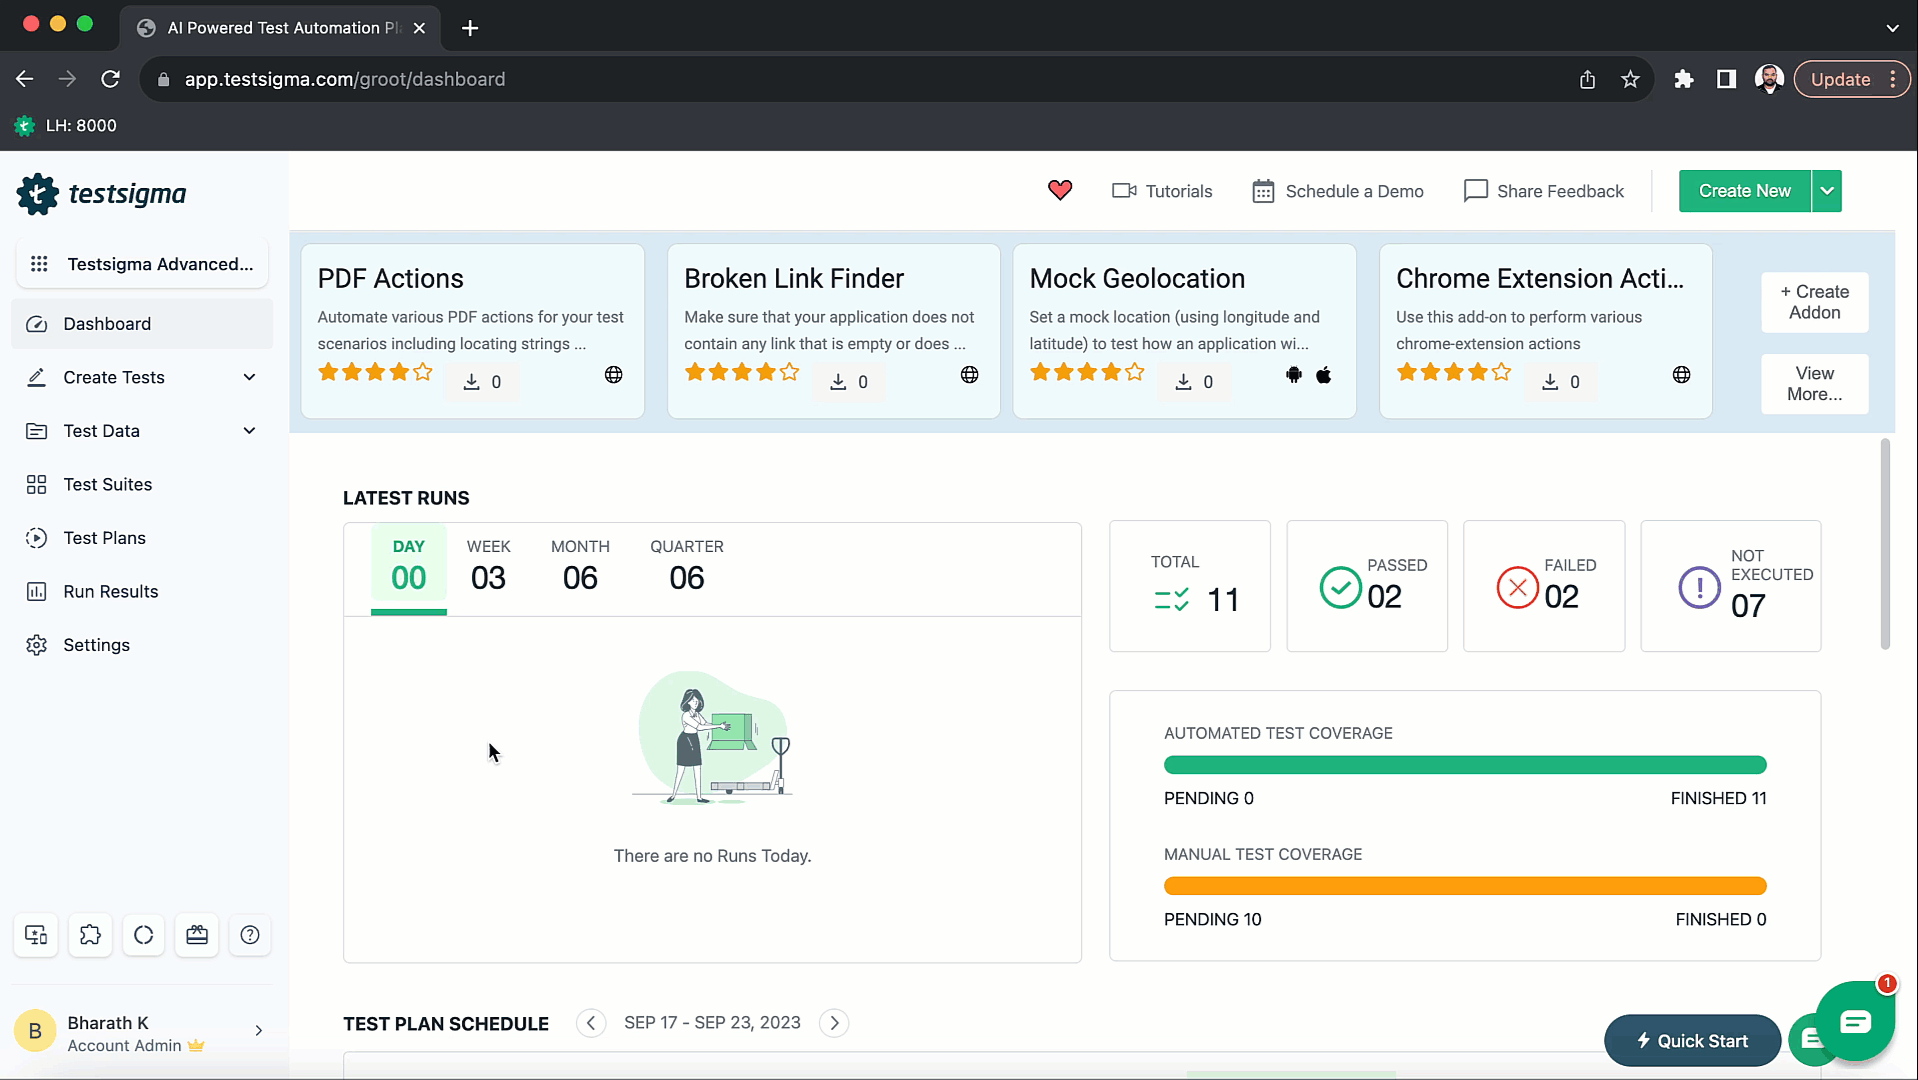Open the PDF Actions addon card
Screen dimensions: 1918x1080
[x=472, y=331]
